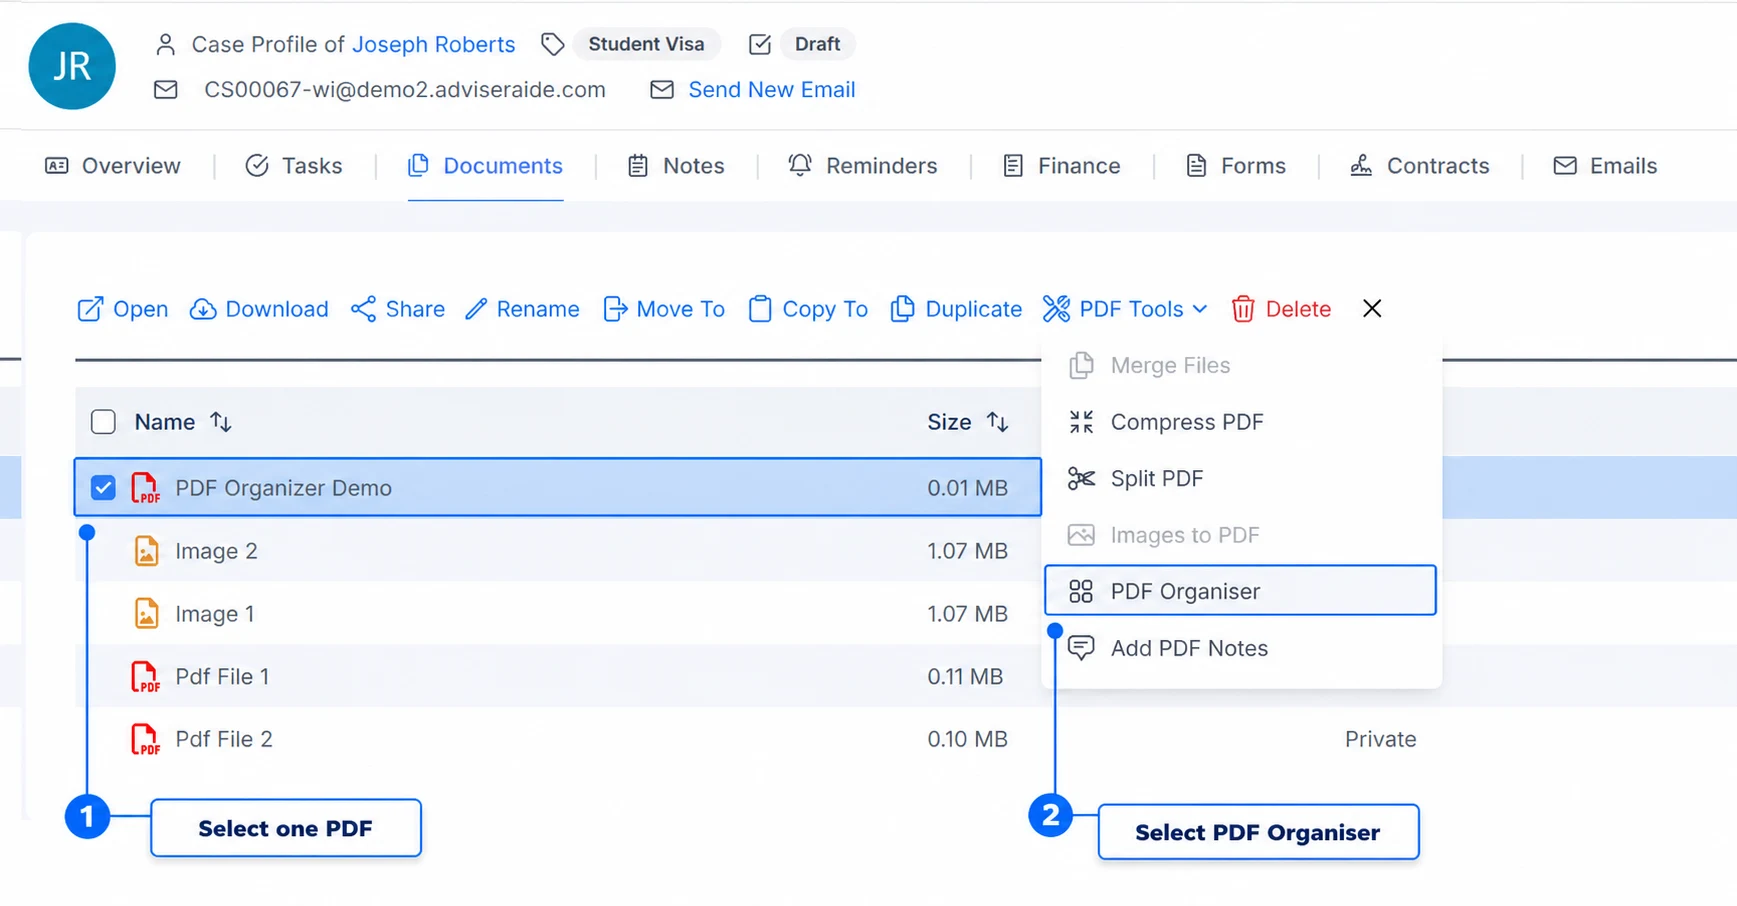Switch to the Documents tab

(485, 166)
